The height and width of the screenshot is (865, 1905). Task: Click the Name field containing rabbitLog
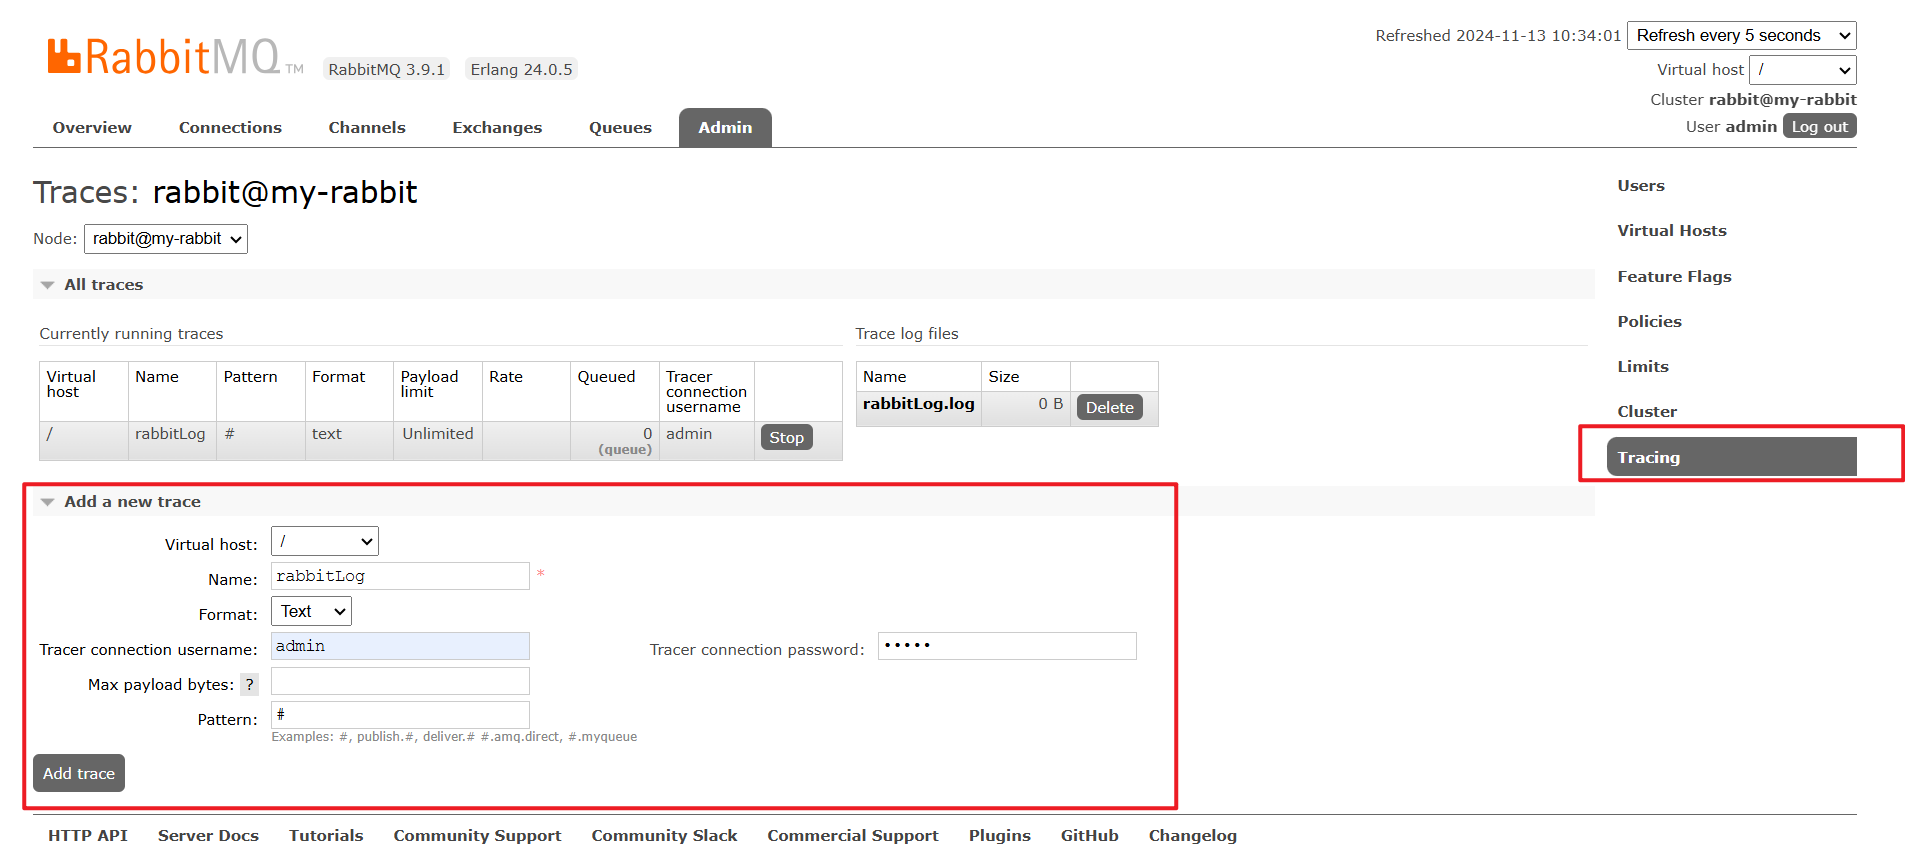(x=400, y=577)
